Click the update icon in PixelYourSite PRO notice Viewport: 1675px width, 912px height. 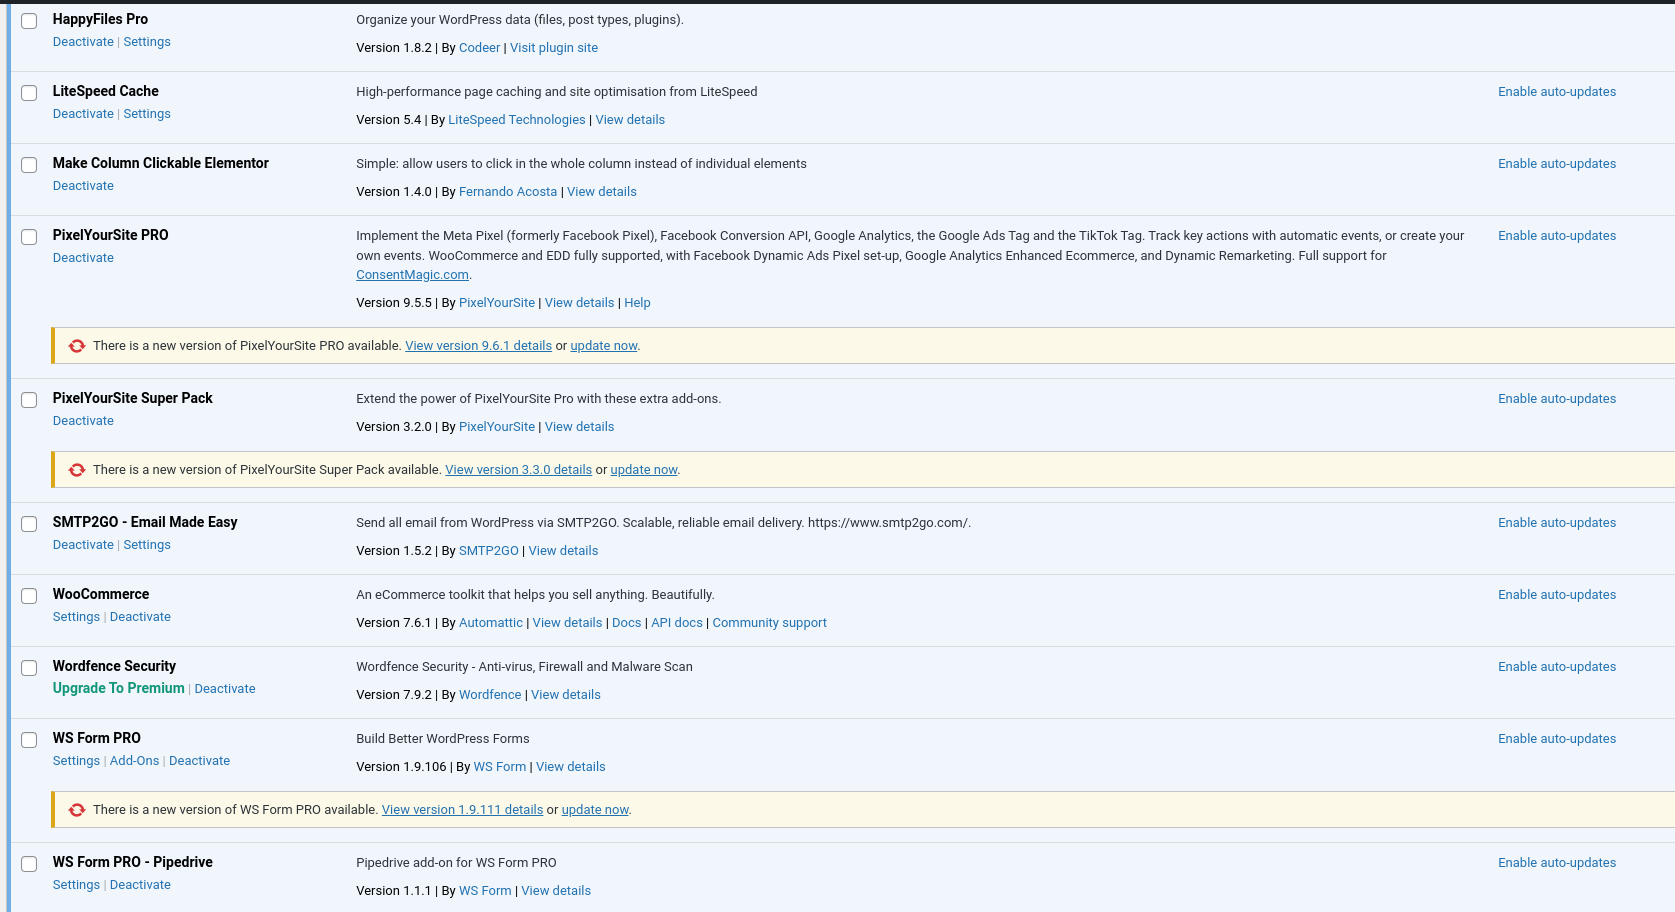[77, 346]
